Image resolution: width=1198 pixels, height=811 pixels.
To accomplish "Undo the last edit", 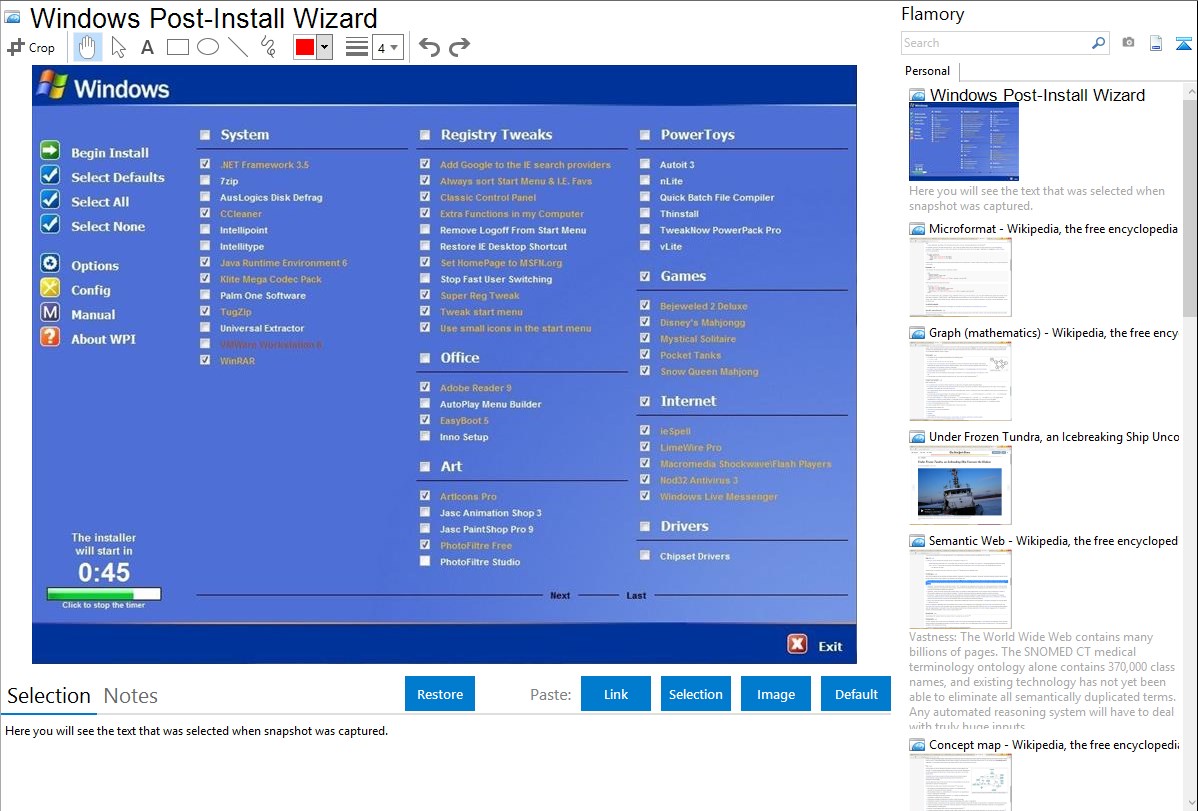I will [429, 47].
